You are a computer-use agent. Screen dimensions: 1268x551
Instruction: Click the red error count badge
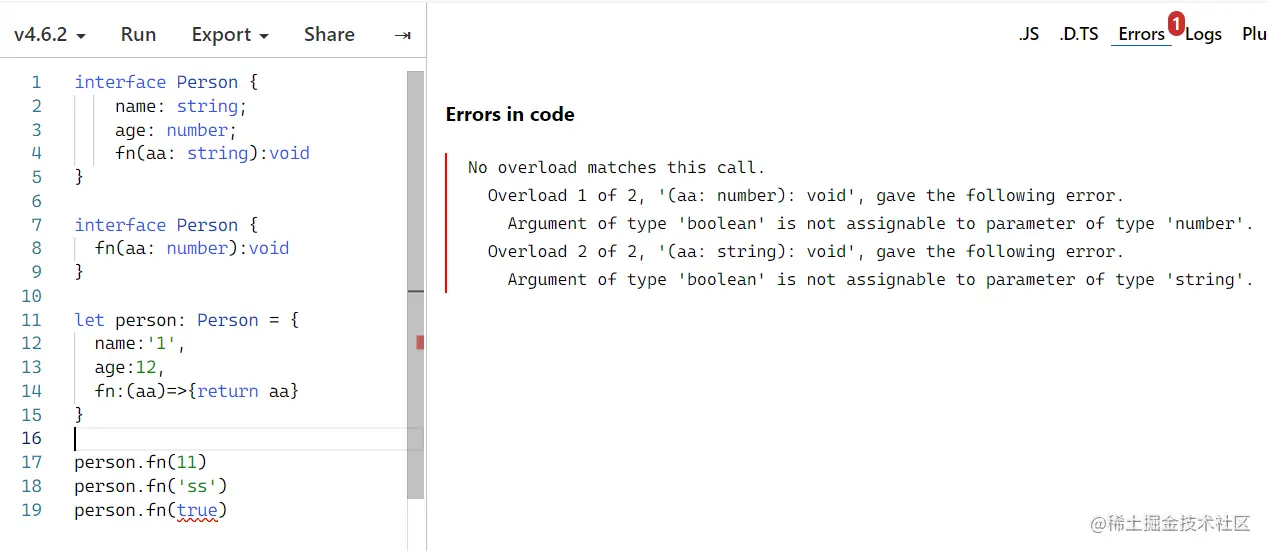[1176, 22]
